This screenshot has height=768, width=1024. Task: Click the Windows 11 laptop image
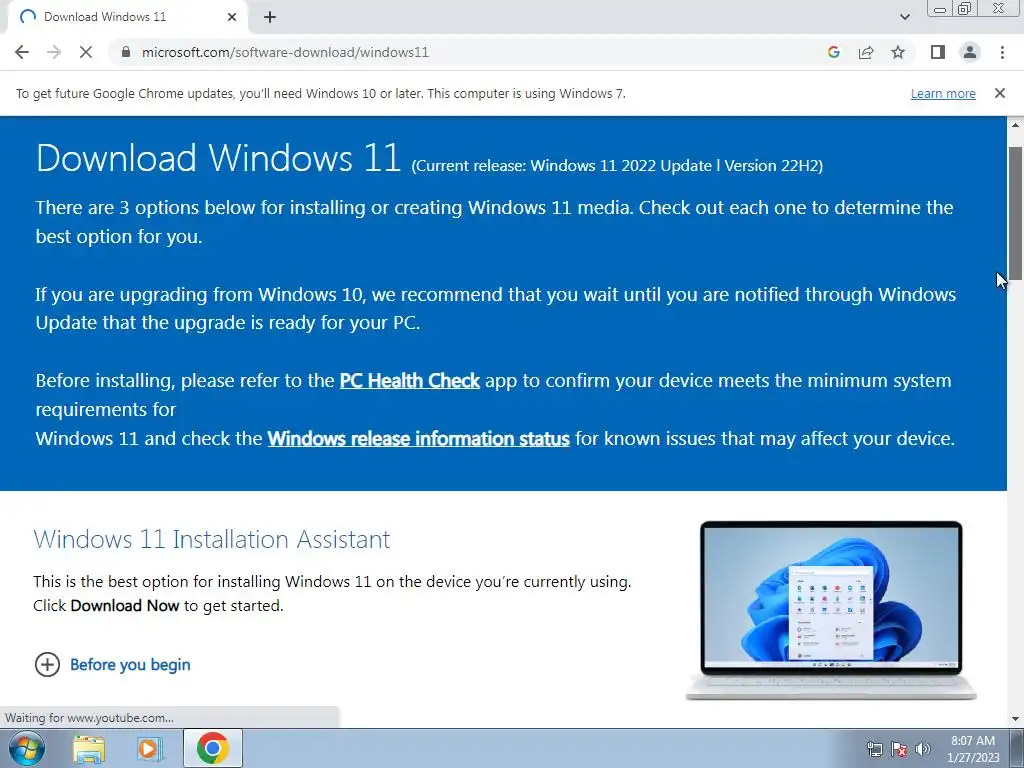tap(831, 611)
